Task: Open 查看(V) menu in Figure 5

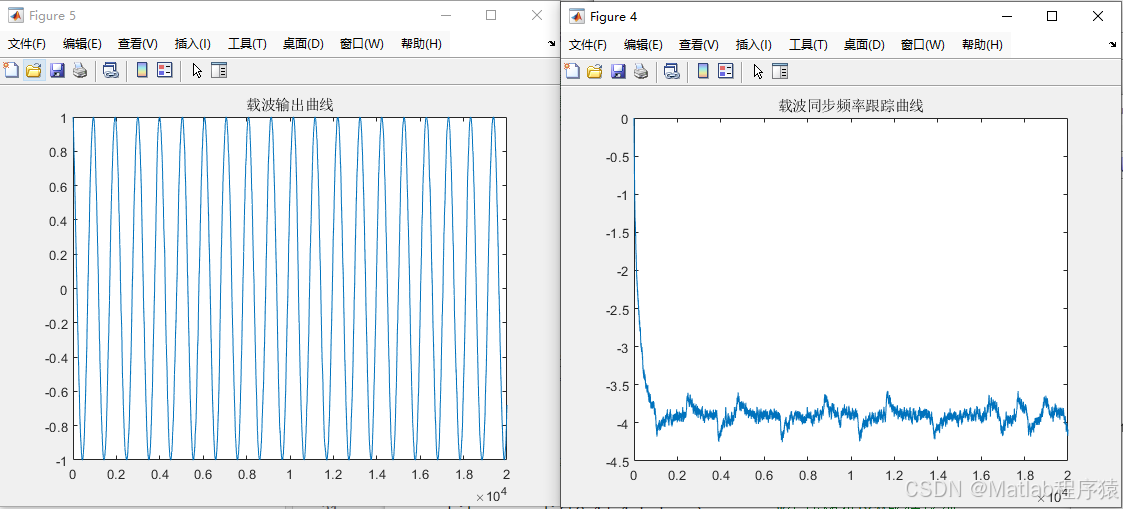Action: click(138, 44)
